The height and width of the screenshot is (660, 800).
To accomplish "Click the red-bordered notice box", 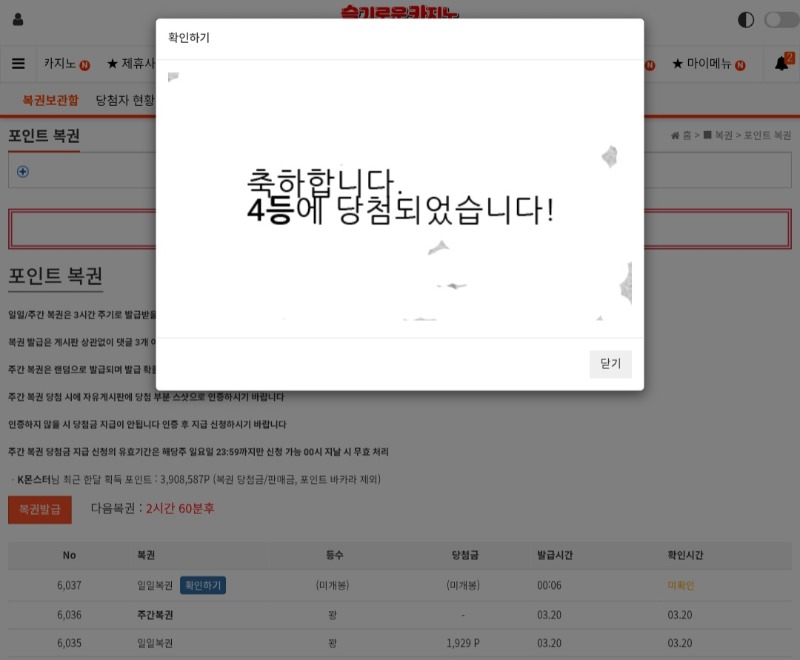I will point(80,229).
